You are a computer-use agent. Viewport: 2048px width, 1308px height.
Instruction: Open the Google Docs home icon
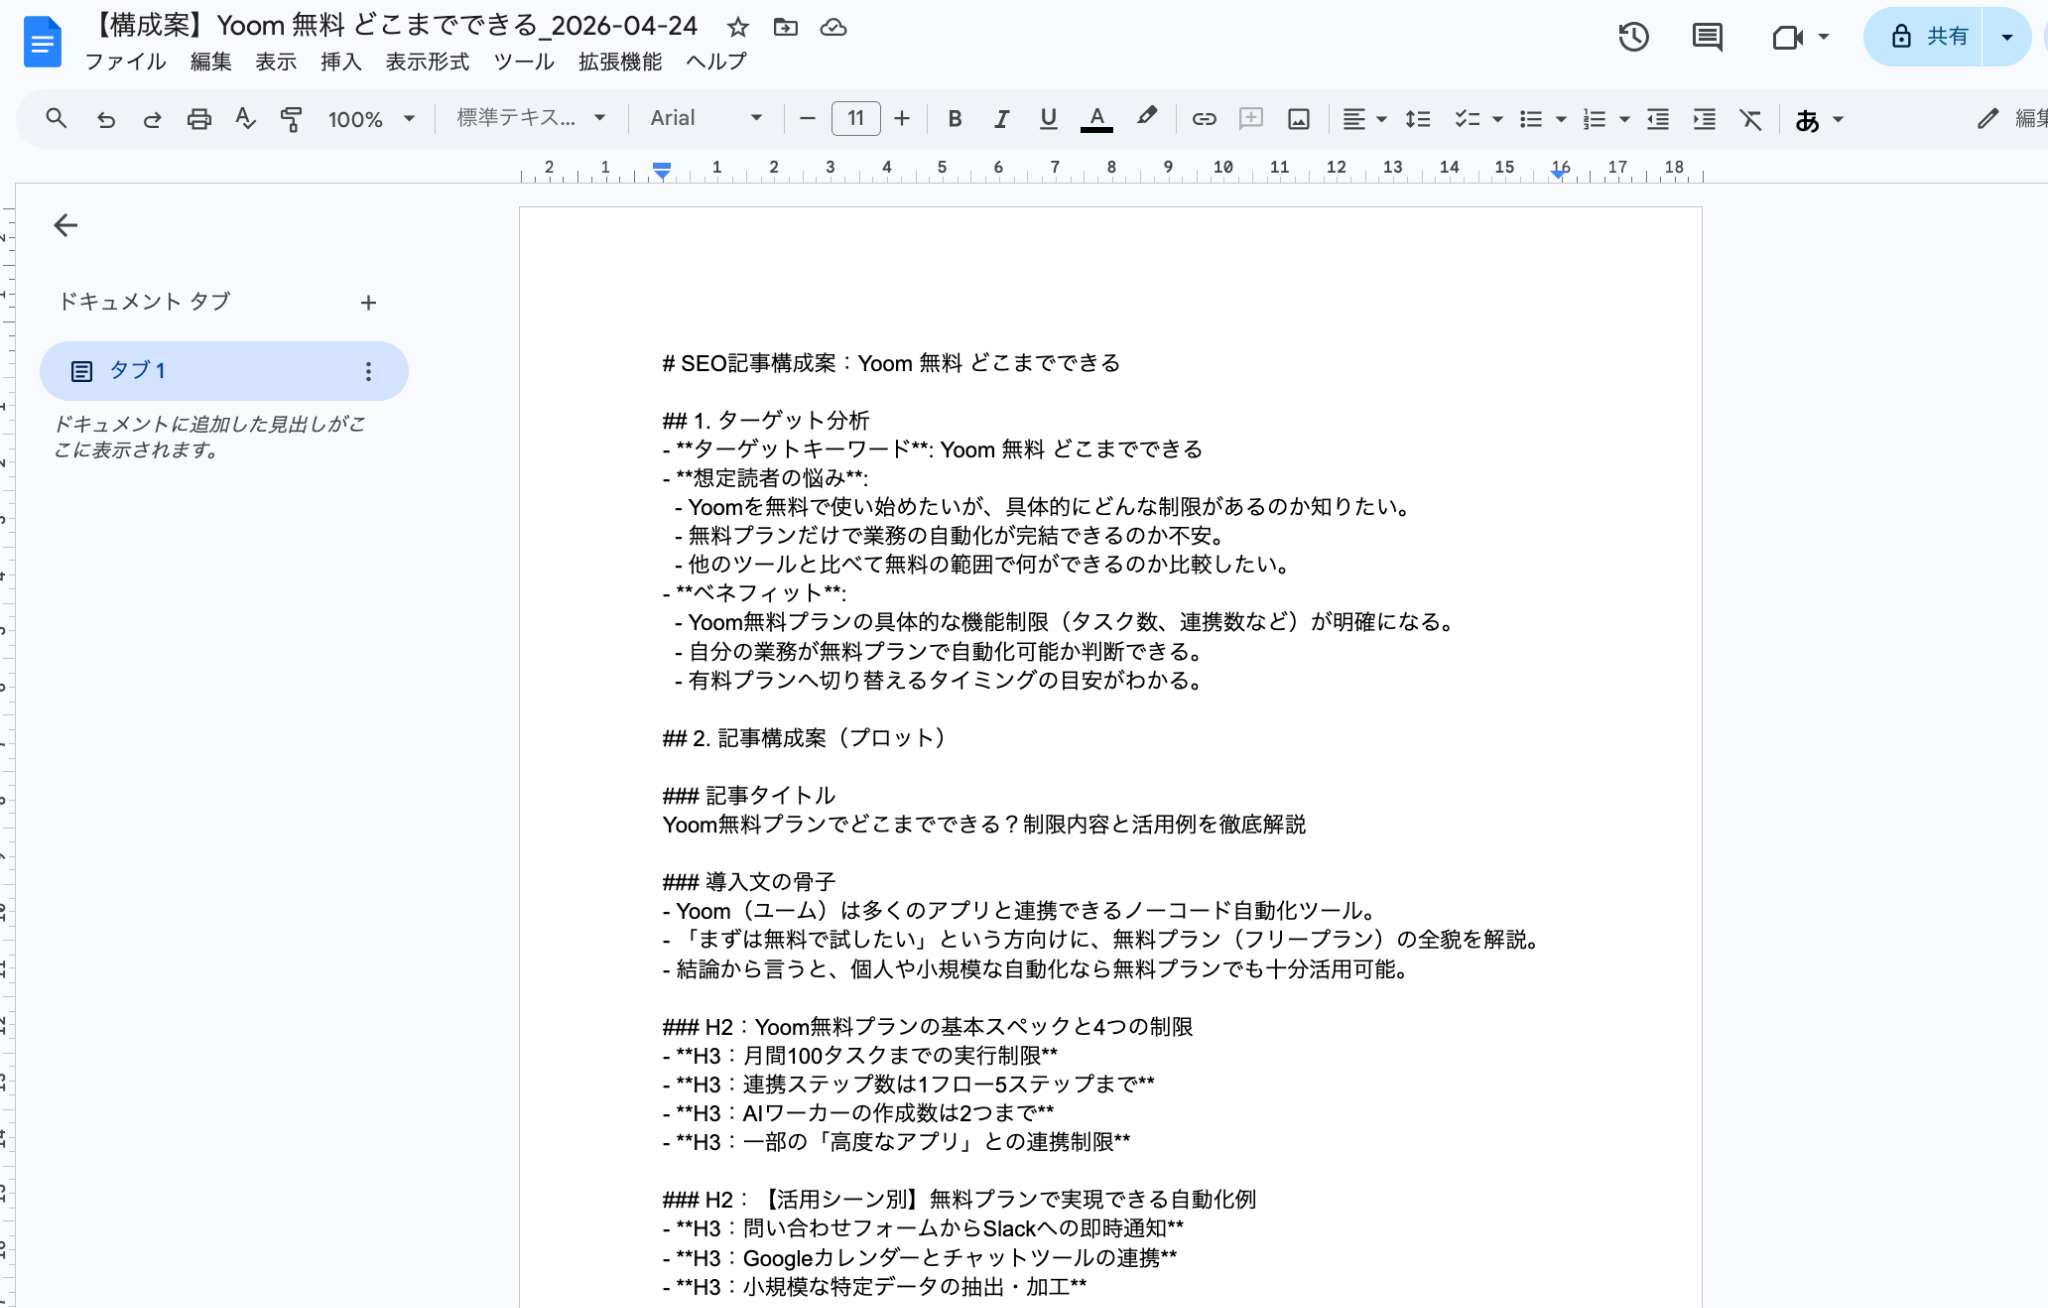click(x=42, y=42)
